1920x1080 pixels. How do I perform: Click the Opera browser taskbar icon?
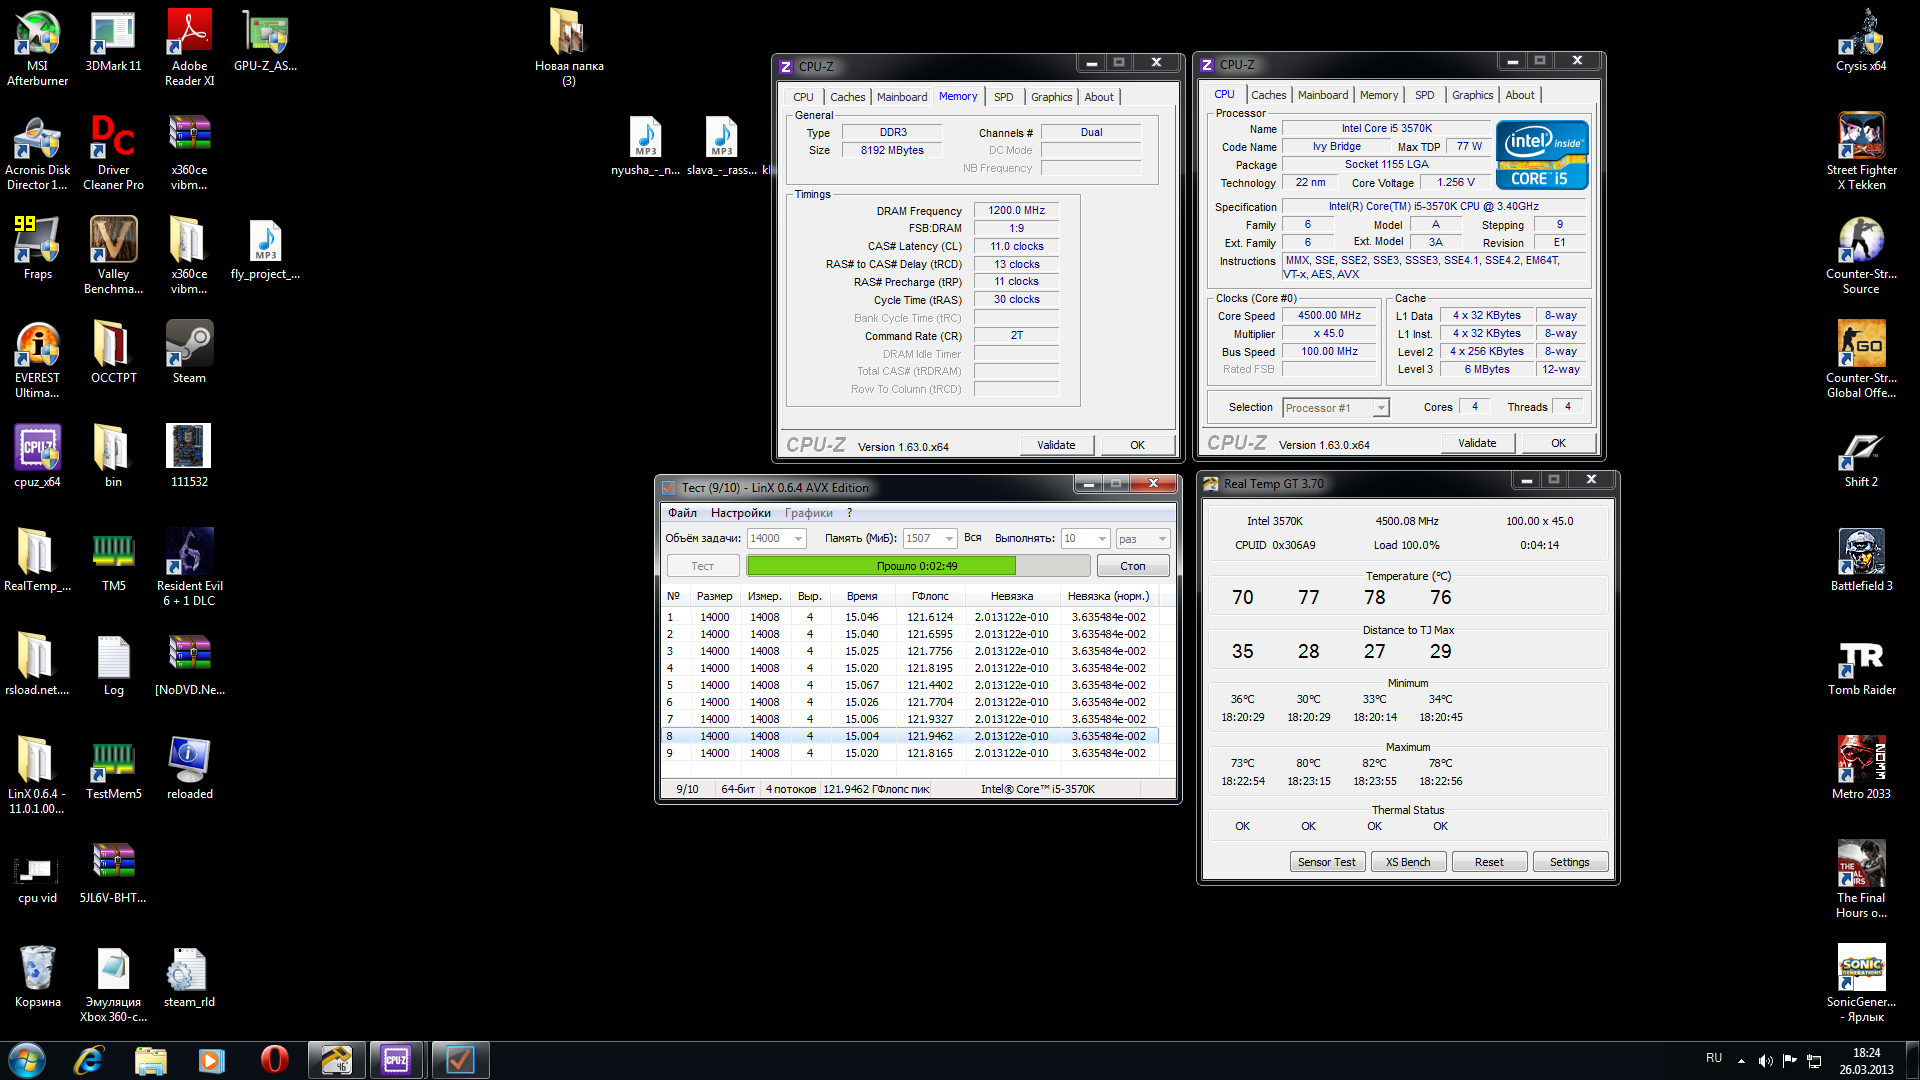click(x=274, y=1060)
